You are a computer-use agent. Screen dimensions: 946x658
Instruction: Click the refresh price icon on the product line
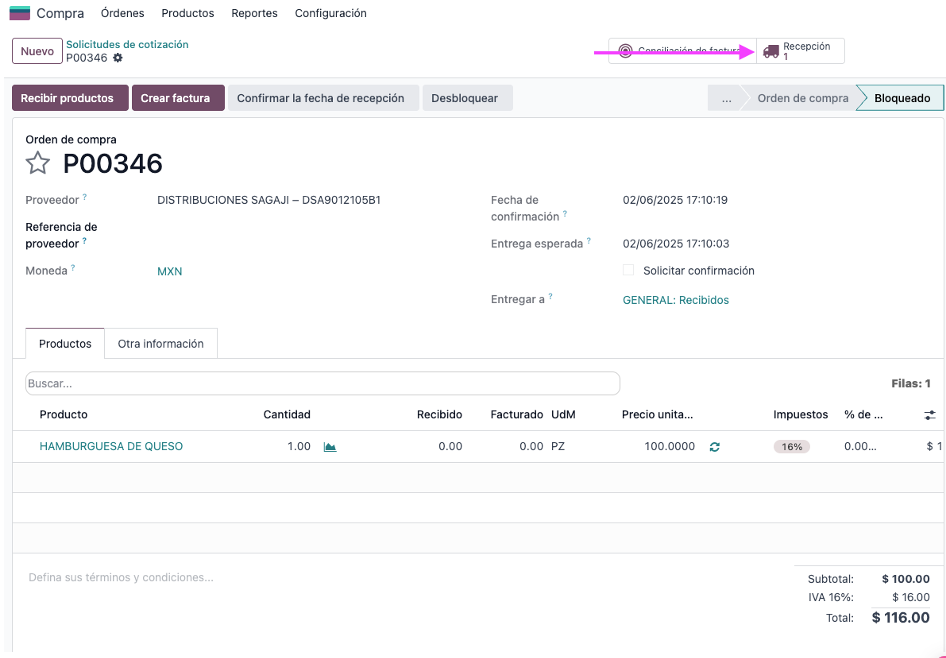pyautogui.click(x=715, y=447)
